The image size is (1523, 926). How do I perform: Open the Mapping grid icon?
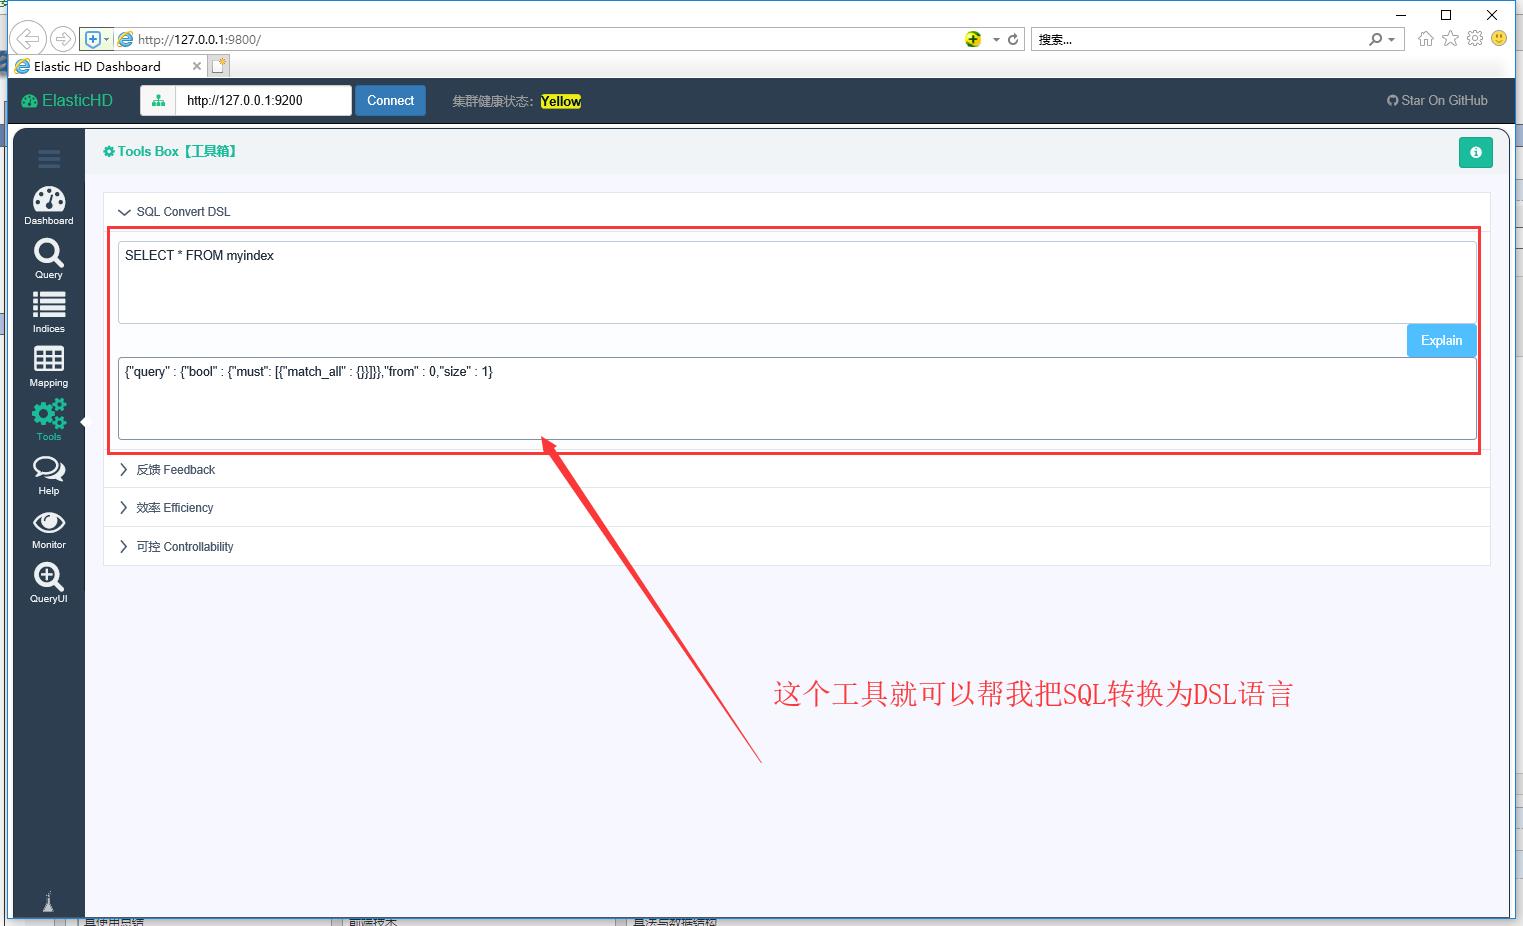pyautogui.click(x=49, y=367)
